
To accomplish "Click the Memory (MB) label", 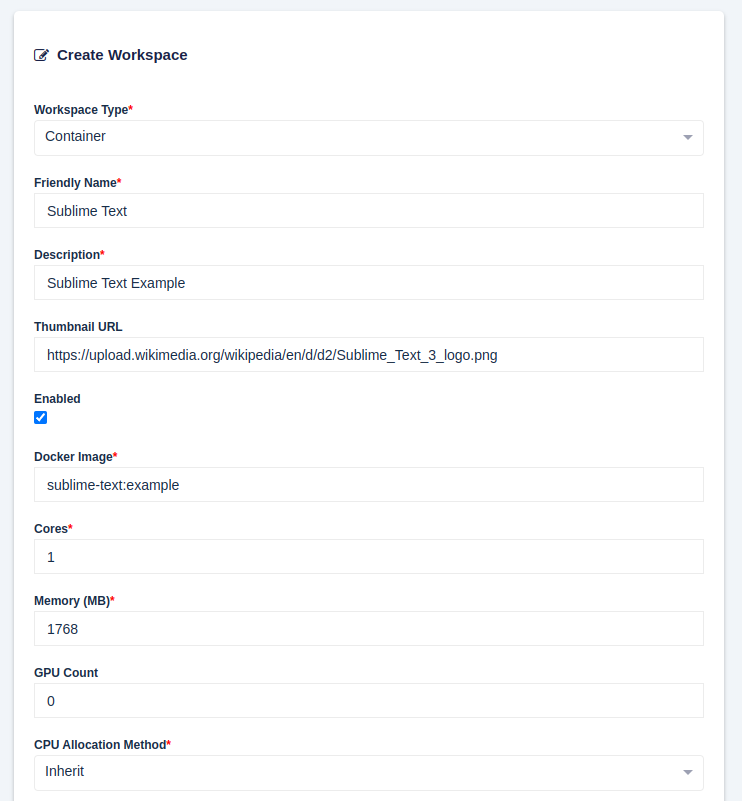I will click(x=74, y=601).
